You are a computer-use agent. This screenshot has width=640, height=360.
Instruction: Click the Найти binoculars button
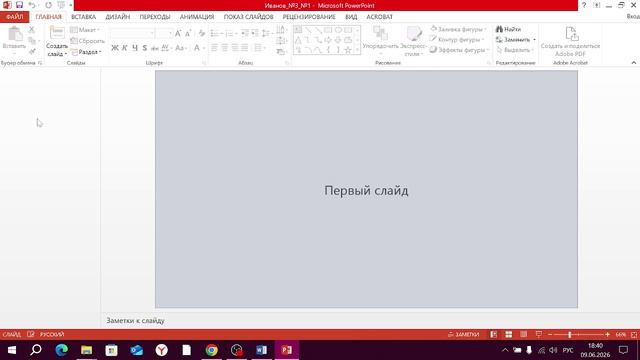pos(509,29)
